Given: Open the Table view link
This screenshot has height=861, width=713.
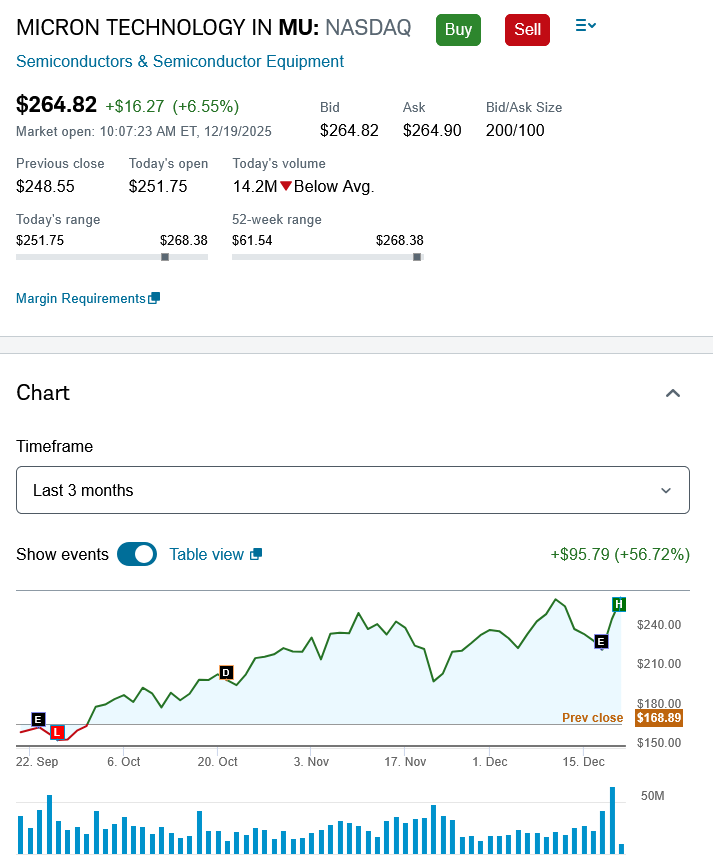Looking at the screenshot, I should 207,554.
